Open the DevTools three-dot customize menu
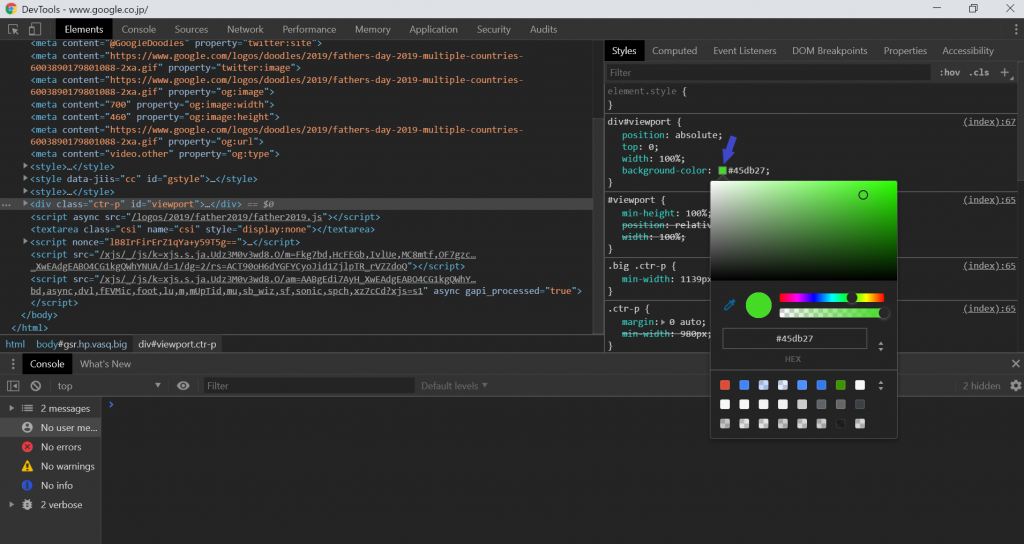Image resolution: width=1024 pixels, height=544 pixels. (x=1016, y=29)
